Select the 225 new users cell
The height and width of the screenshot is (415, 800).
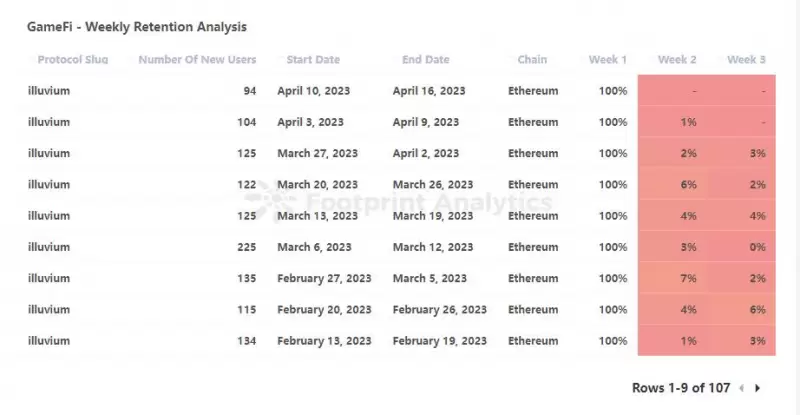246,247
